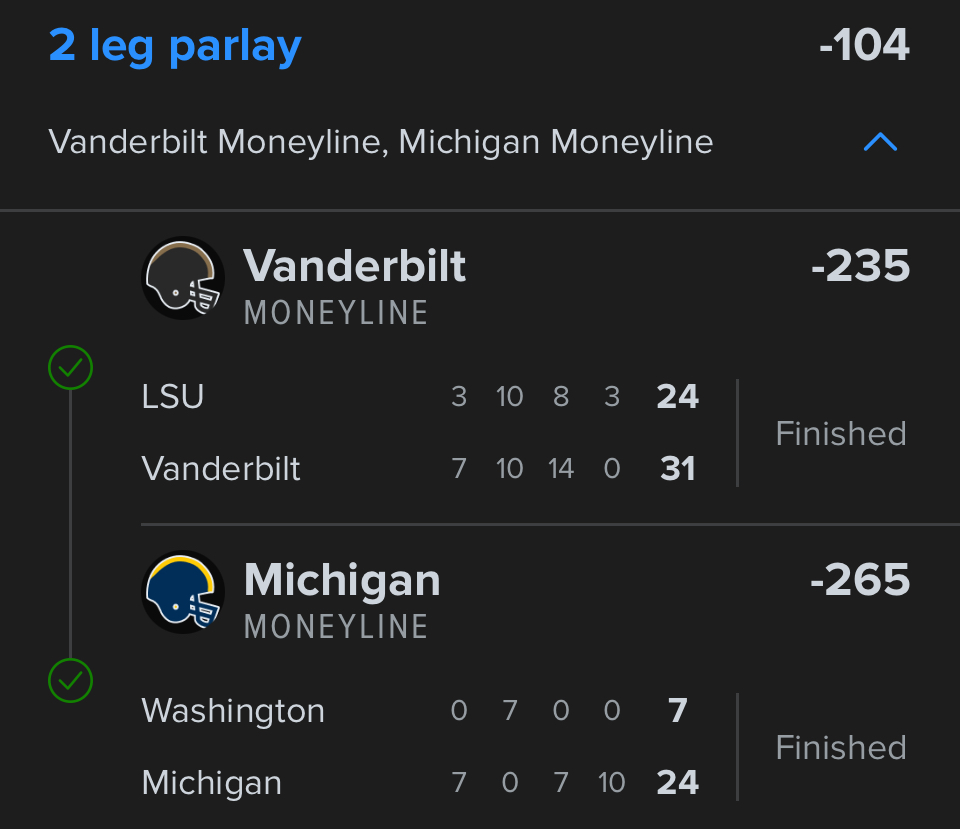
Task: Tap the -265 Michigan moneyline odds
Action: pyautogui.click(x=860, y=580)
